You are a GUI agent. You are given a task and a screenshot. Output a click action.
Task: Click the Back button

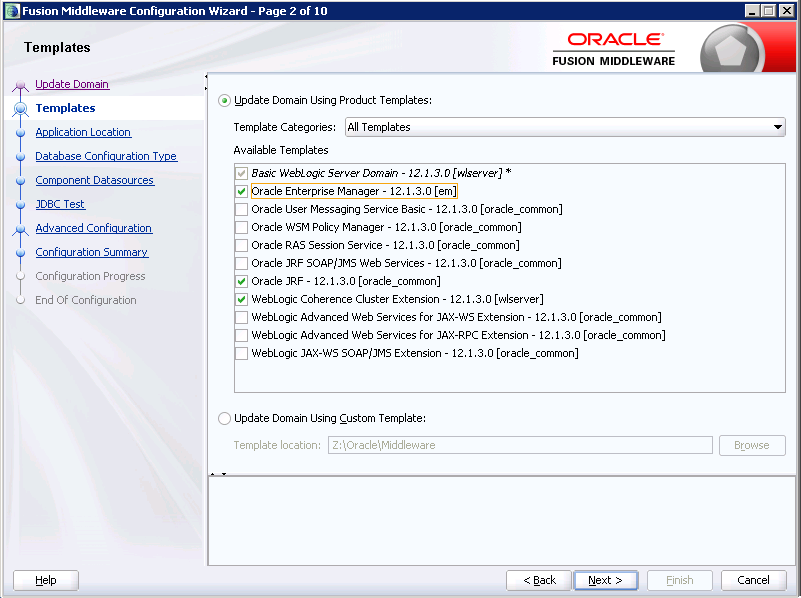click(x=539, y=580)
